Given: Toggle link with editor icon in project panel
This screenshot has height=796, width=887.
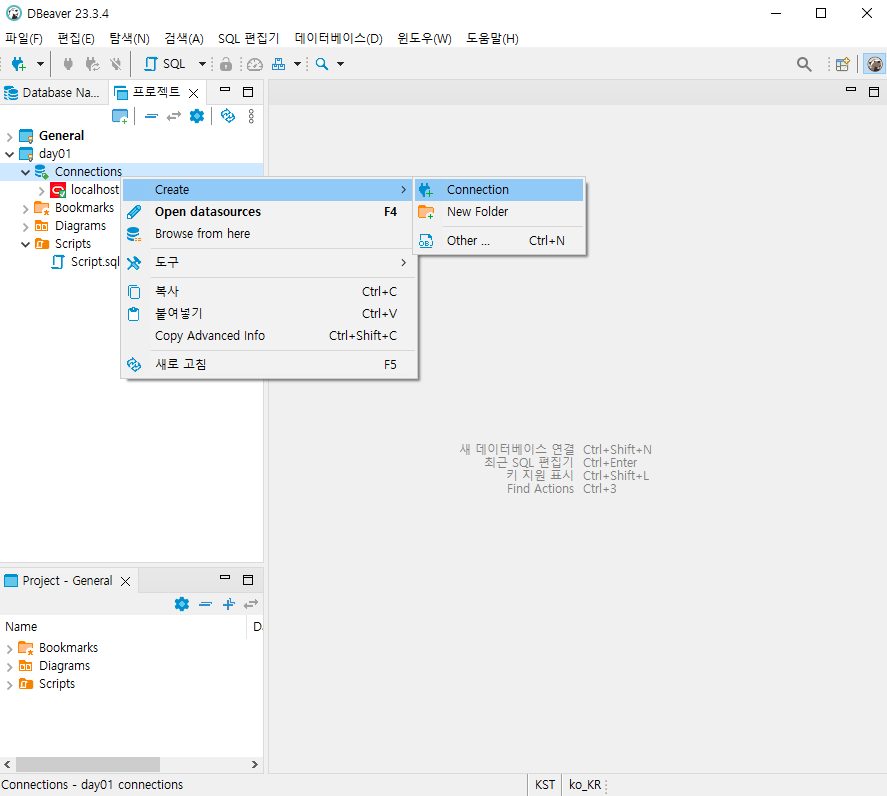Looking at the screenshot, I should (x=174, y=116).
